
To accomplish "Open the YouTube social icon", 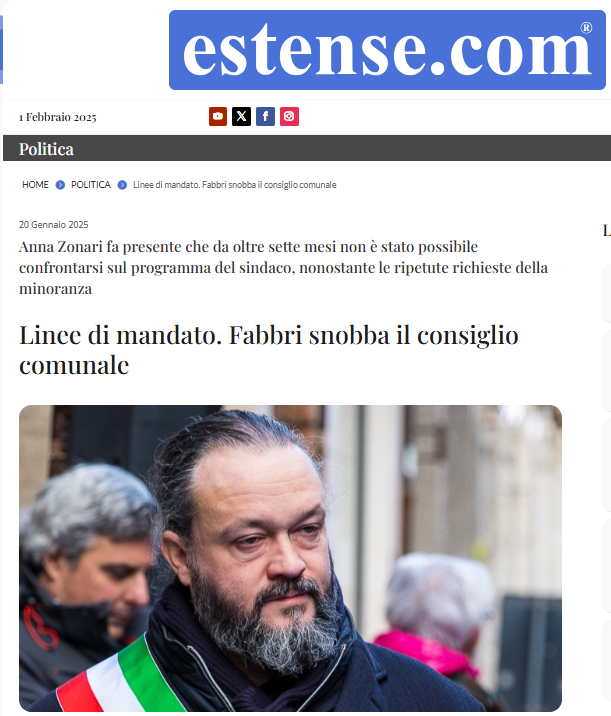I will click(x=218, y=116).
